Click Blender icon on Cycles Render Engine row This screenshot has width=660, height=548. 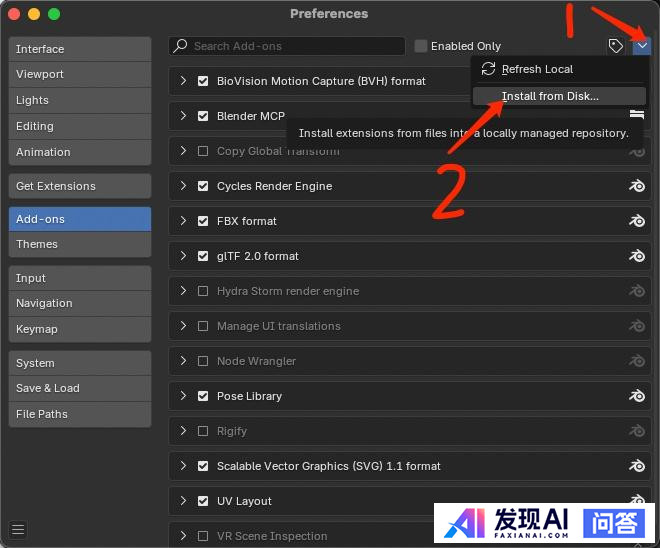tap(636, 186)
